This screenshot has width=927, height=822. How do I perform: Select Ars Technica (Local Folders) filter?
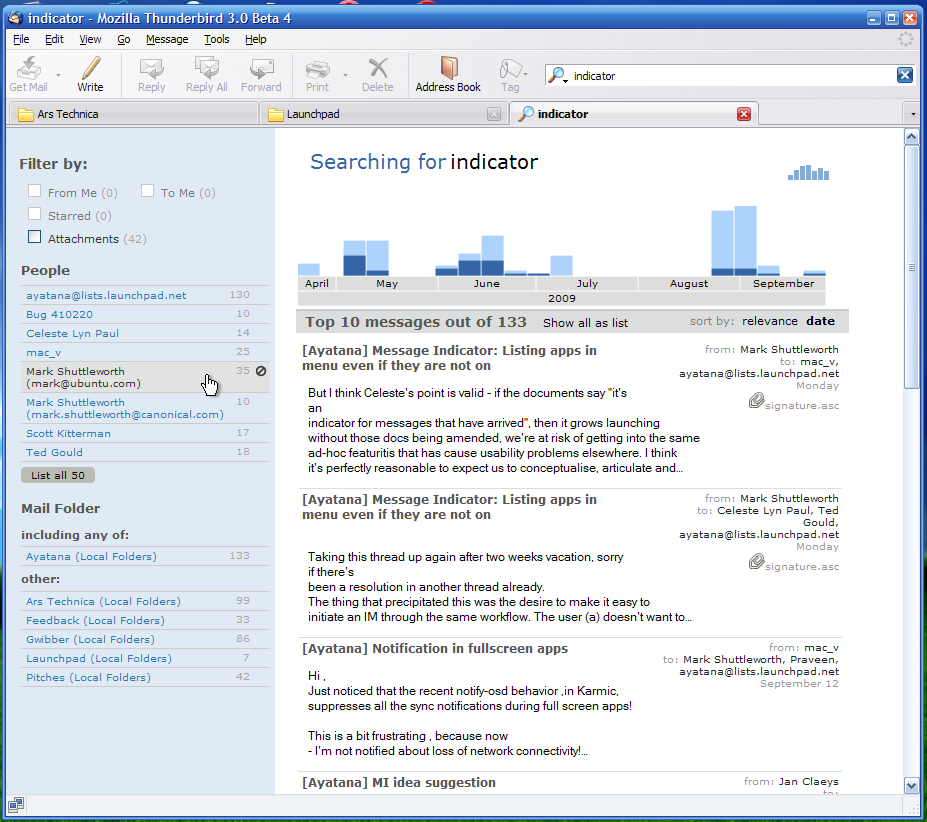144,601
